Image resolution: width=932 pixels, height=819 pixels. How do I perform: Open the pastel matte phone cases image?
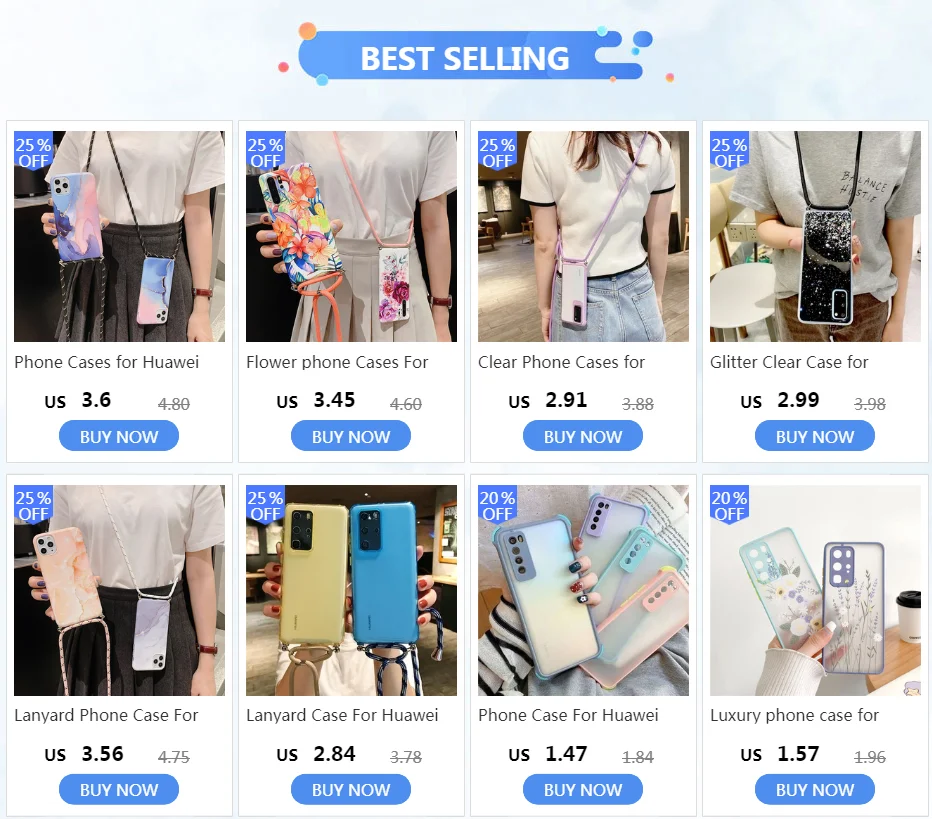(583, 590)
